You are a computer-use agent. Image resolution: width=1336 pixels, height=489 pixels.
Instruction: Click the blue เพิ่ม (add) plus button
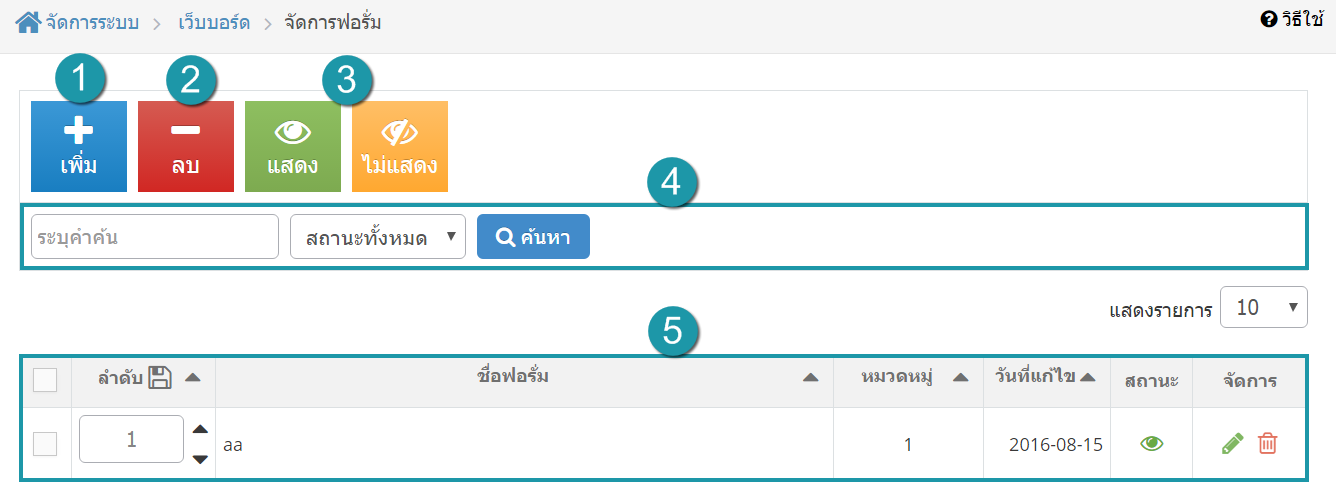tap(79, 146)
